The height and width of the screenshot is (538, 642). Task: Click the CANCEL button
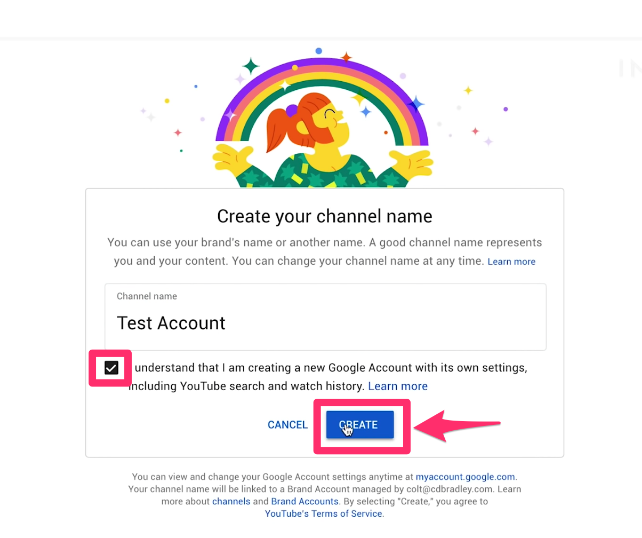pos(287,425)
